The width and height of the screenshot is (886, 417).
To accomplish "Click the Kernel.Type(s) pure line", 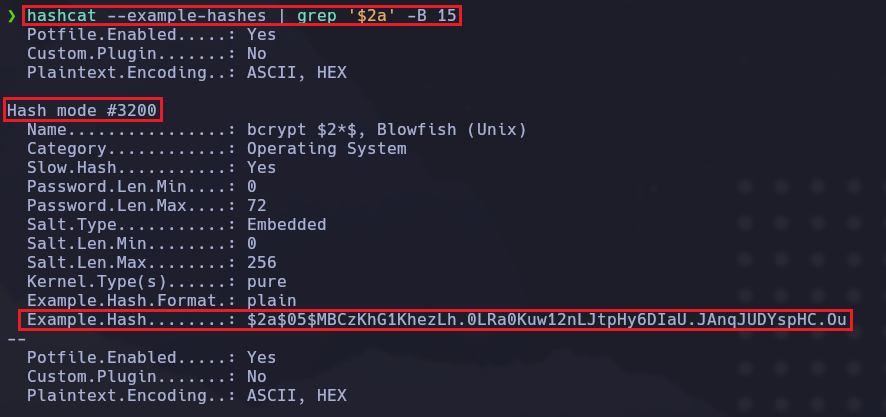I will [156, 281].
